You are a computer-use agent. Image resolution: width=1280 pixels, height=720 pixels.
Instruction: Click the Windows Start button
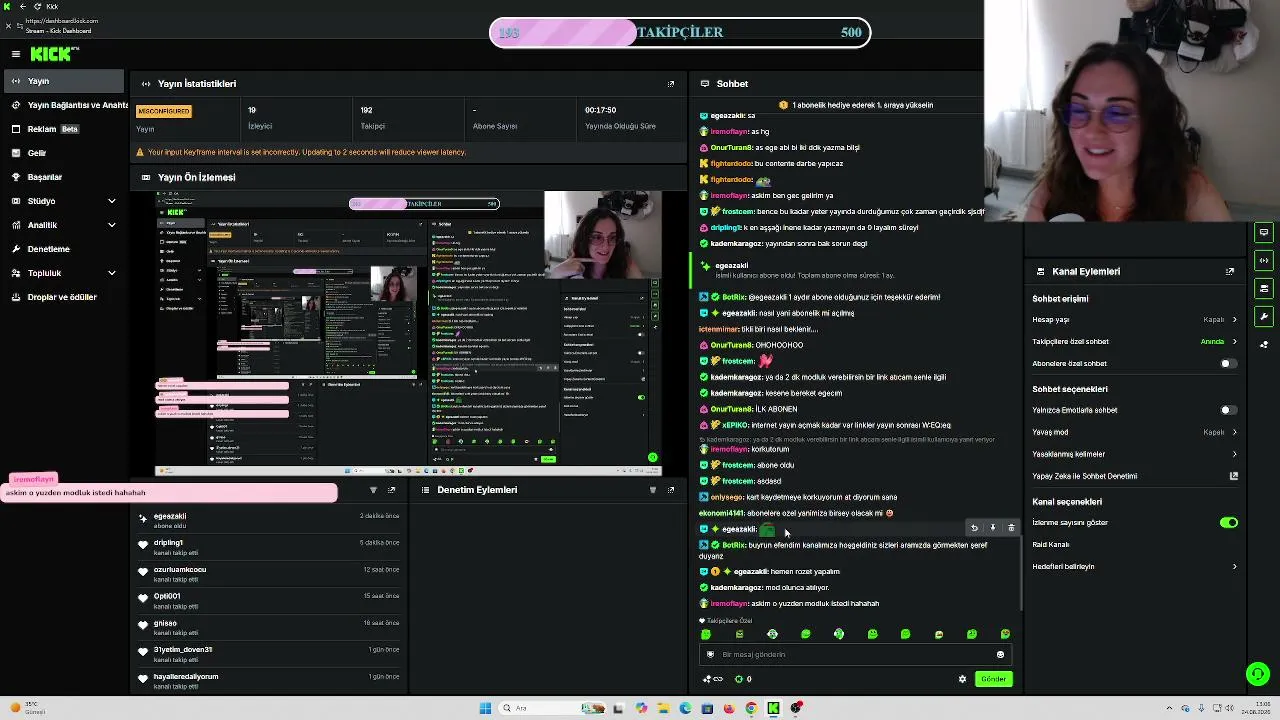click(485, 708)
